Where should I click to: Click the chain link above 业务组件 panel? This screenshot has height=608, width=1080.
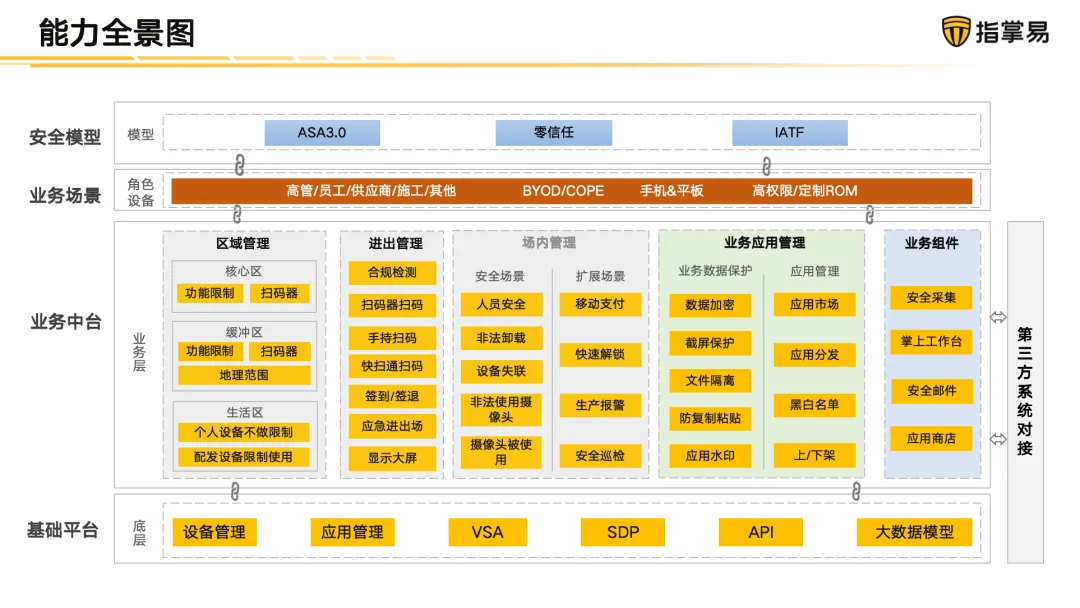870,214
